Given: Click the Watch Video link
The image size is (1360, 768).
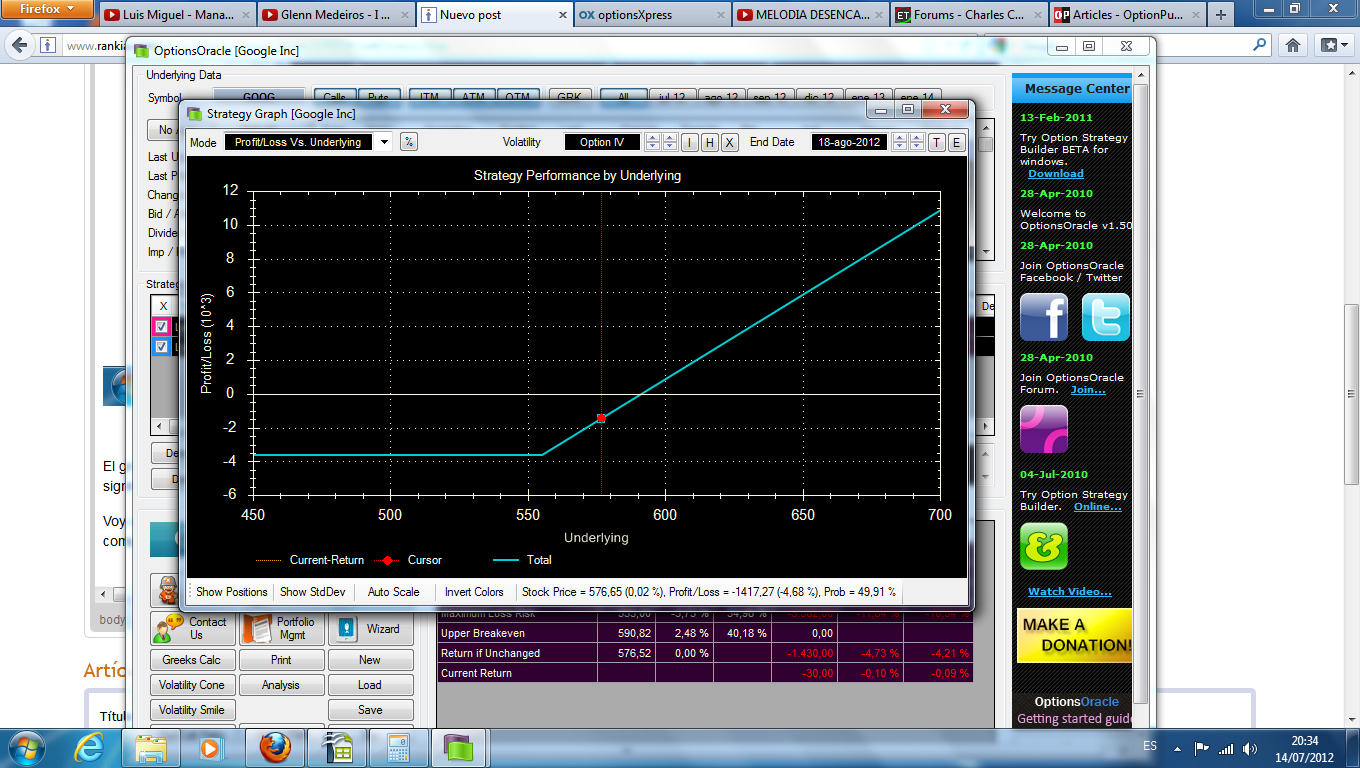Looking at the screenshot, I should (x=1070, y=592).
